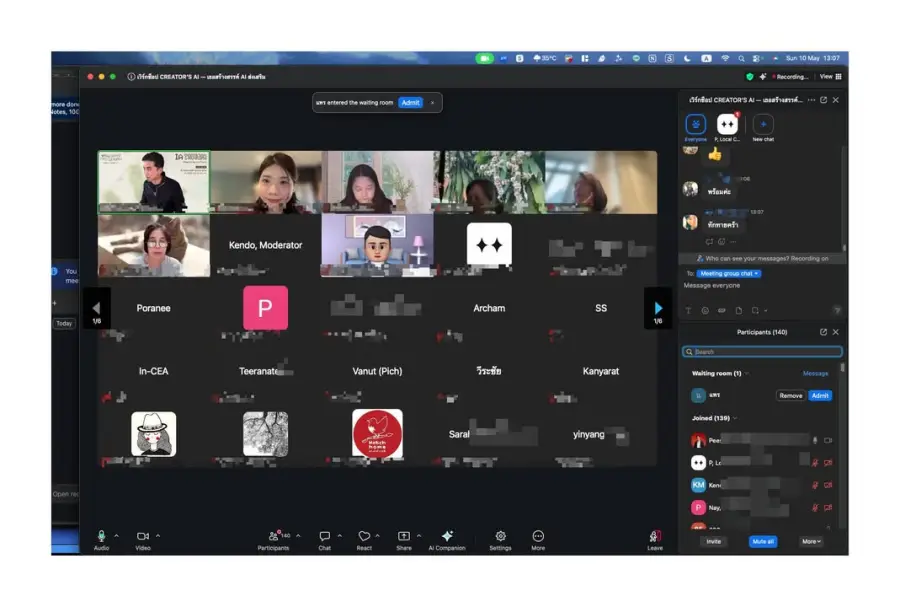Click the Message everyone input field
The image size is (900, 607).
tap(761, 286)
